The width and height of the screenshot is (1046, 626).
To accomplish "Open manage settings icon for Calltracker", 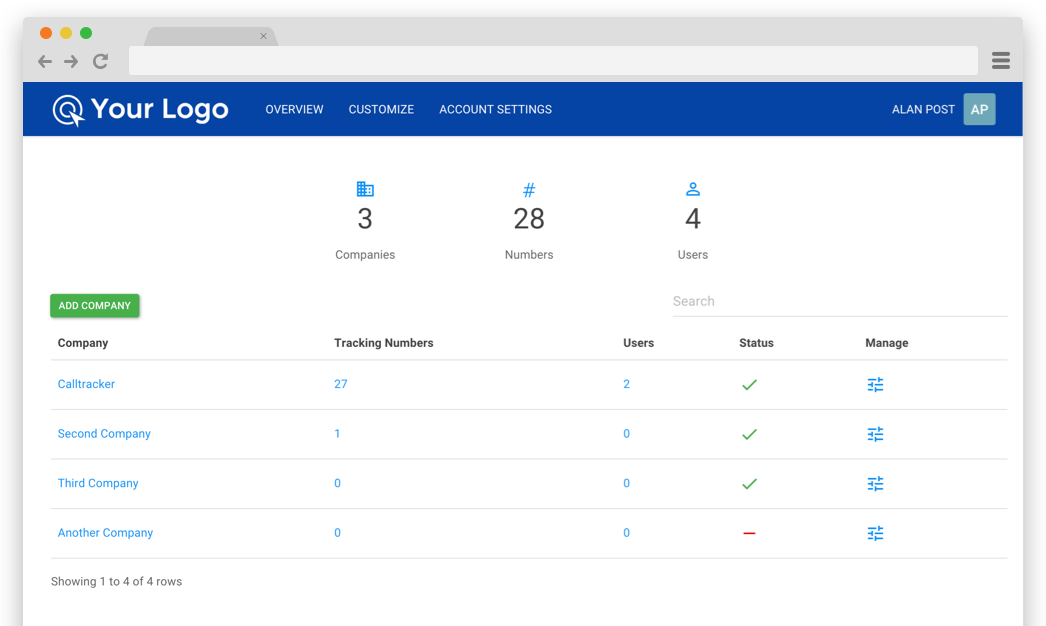I will point(875,384).
